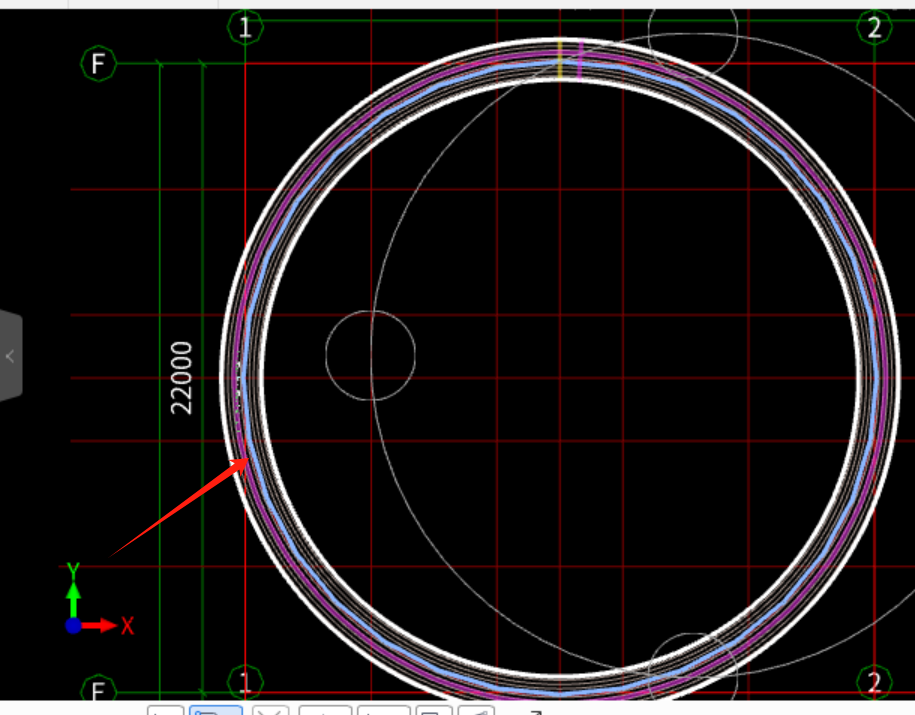Select axis bubble 1 at top
Image resolution: width=915 pixels, height=715 pixels.
pyautogui.click(x=245, y=27)
